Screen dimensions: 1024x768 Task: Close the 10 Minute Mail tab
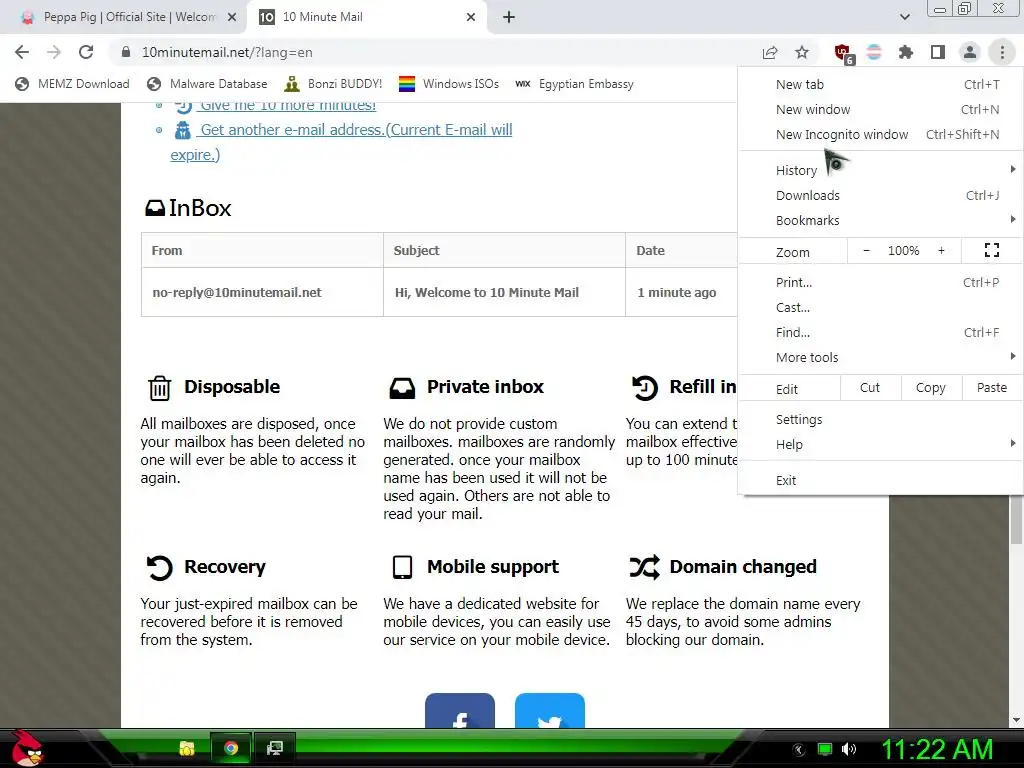pyautogui.click(x=471, y=17)
